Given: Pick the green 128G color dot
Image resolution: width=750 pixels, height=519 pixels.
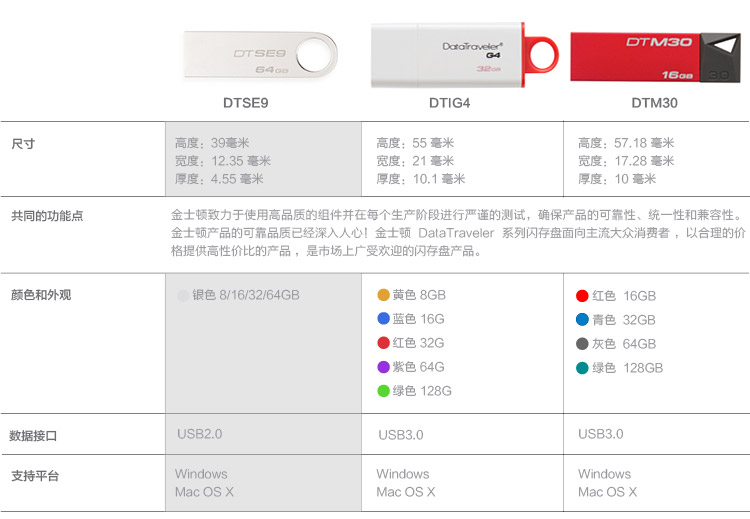Looking at the screenshot, I should click(383, 391).
